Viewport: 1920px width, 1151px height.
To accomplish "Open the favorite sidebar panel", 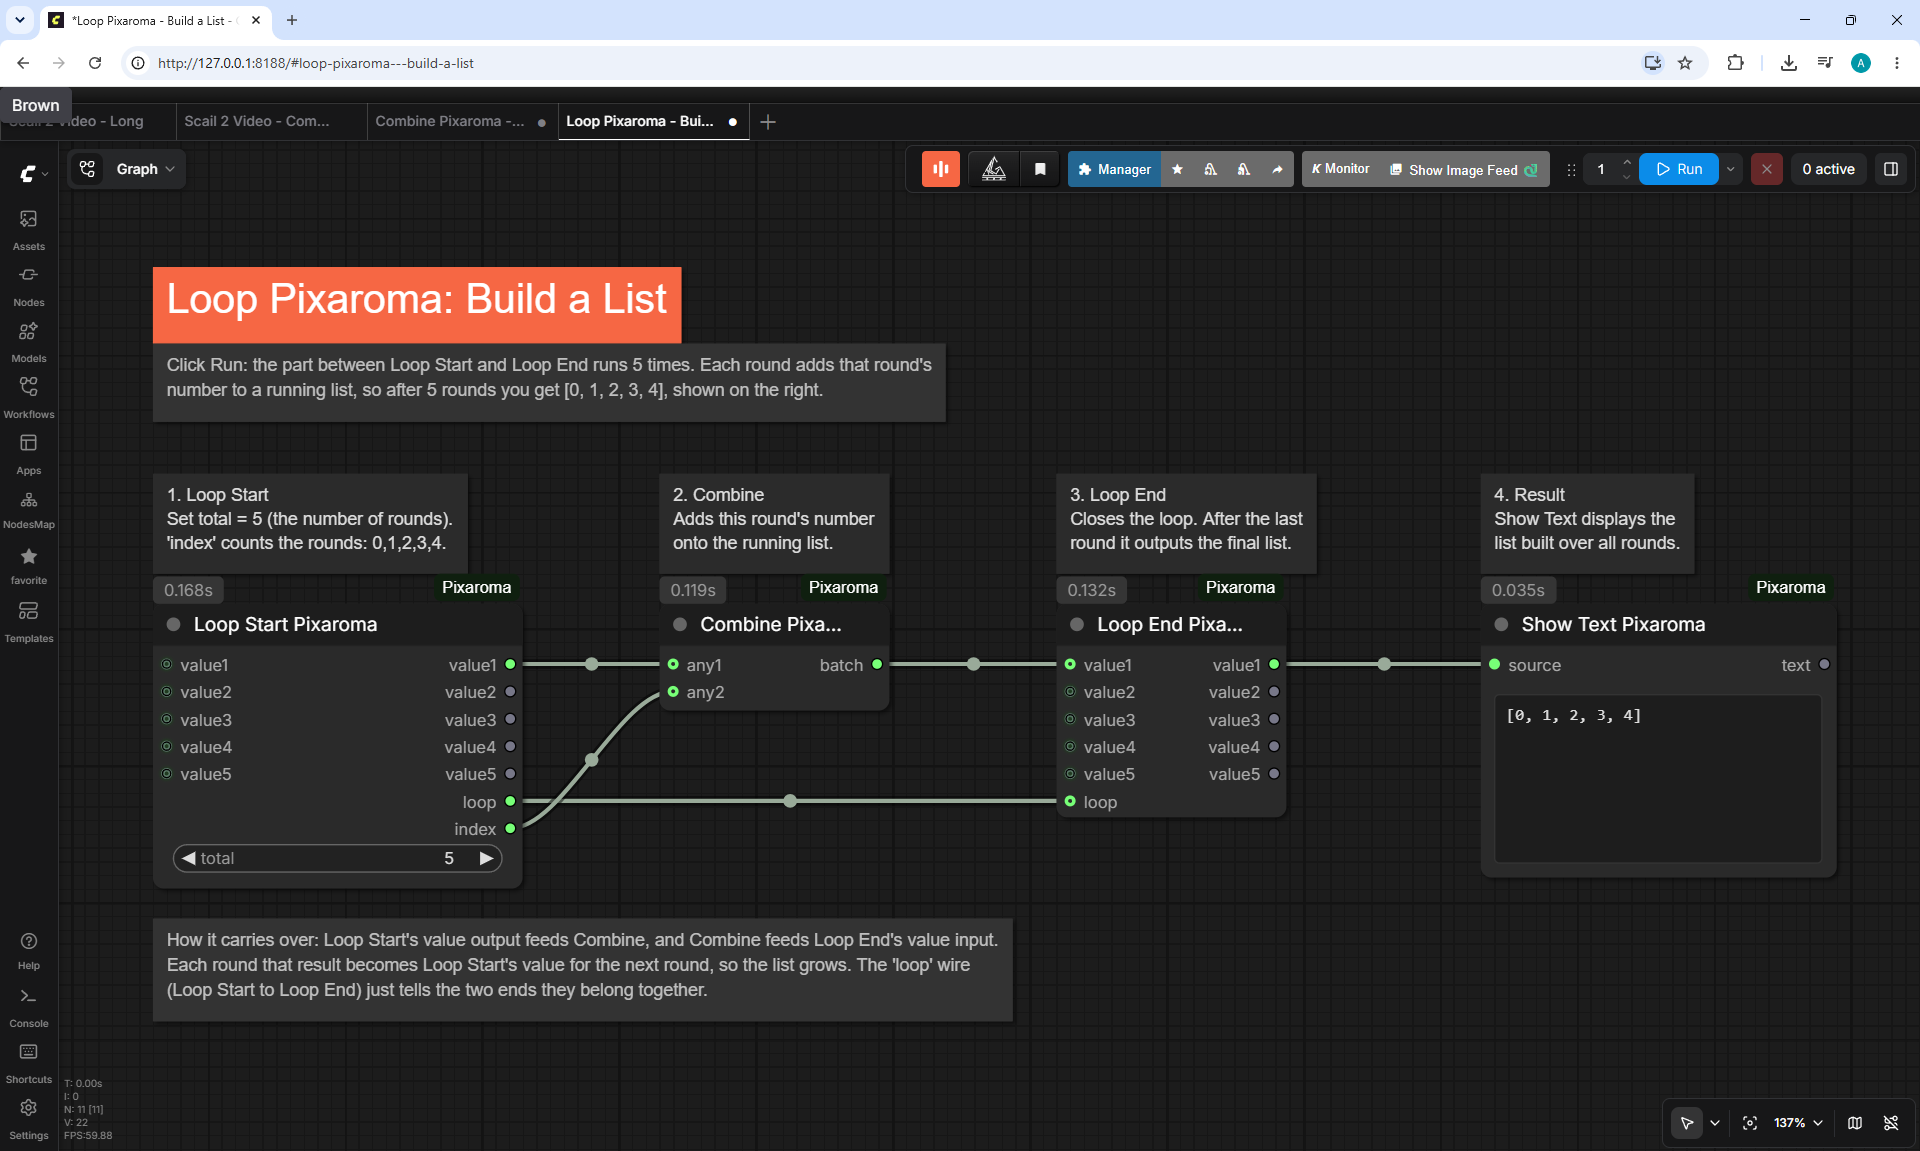I will click(29, 565).
